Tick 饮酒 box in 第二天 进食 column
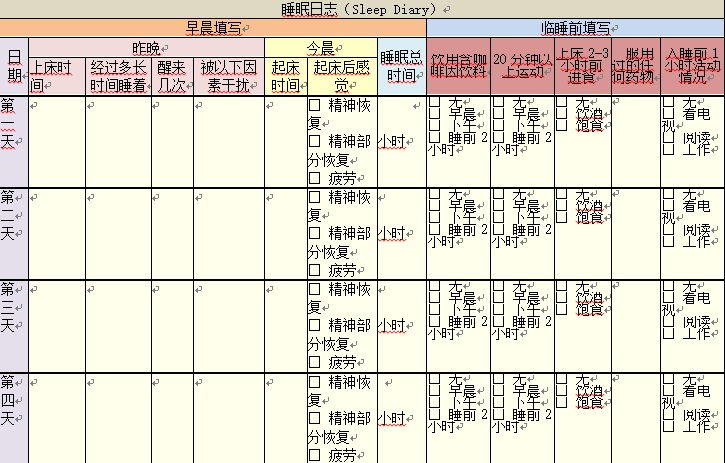Image resolution: width=725 pixels, height=463 pixels. click(561, 205)
